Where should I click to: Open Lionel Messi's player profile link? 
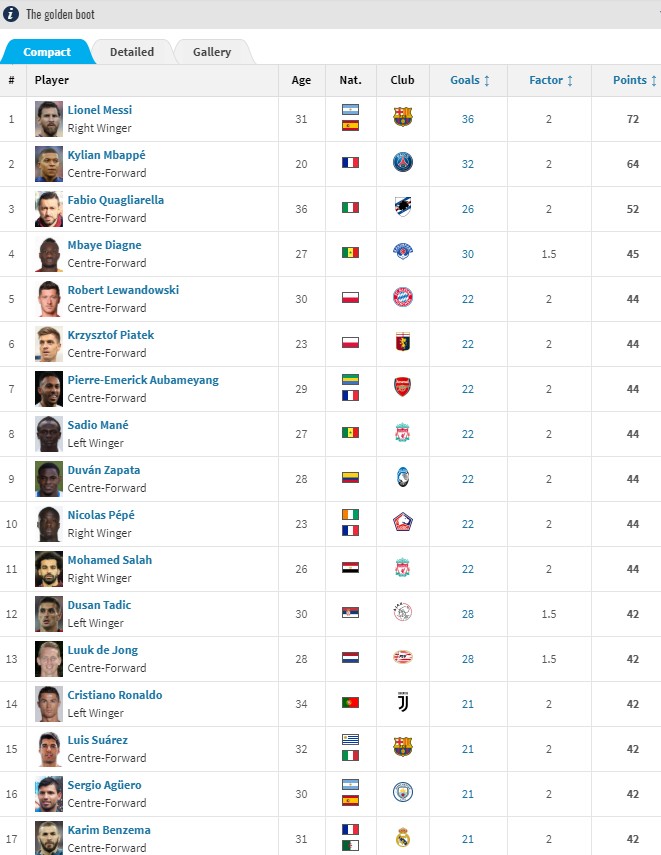pyautogui.click(x=100, y=110)
